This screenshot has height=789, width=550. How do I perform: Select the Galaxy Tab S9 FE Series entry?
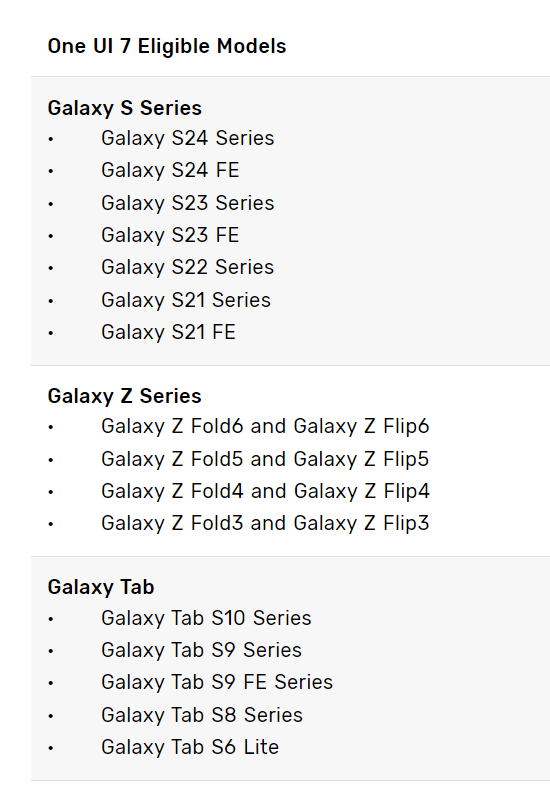(x=217, y=682)
